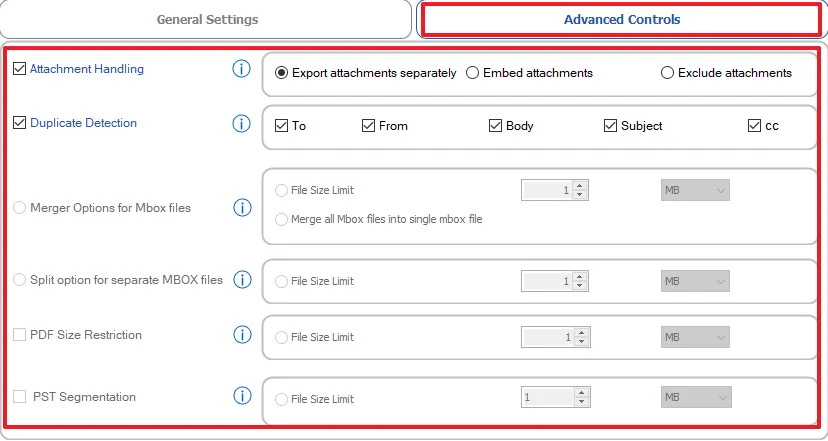Image resolution: width=828 pixels, height=441 pixels.
Task: Enable PST Segmentation checkbox
Action: 20,397
